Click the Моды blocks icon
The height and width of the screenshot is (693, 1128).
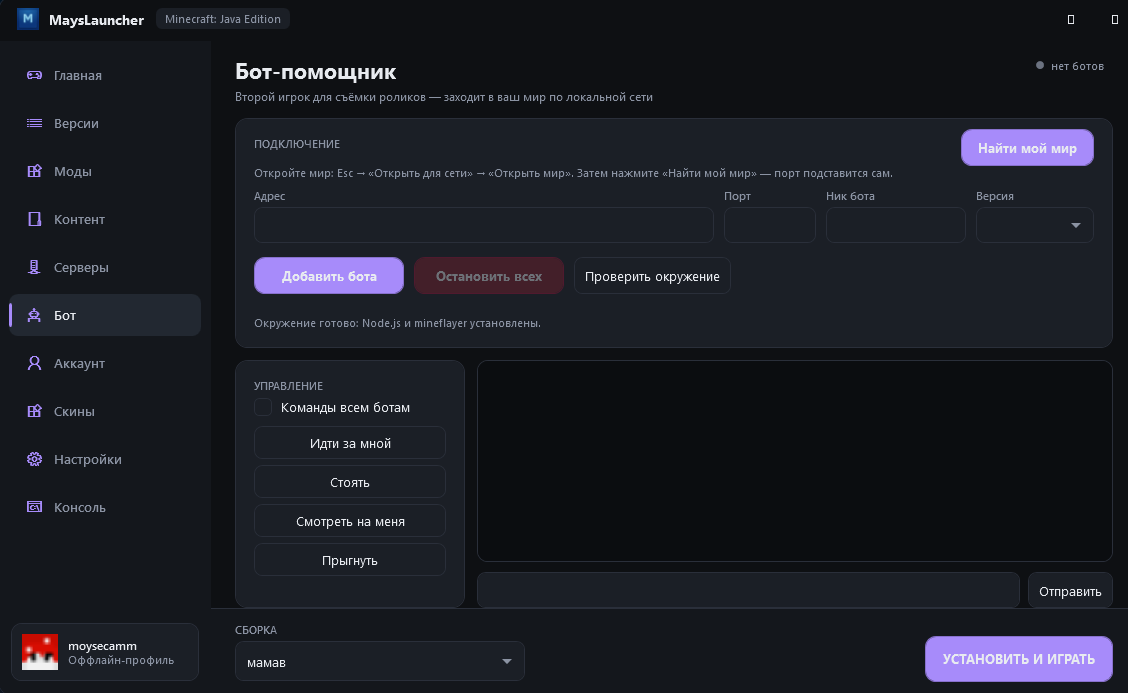34,171
